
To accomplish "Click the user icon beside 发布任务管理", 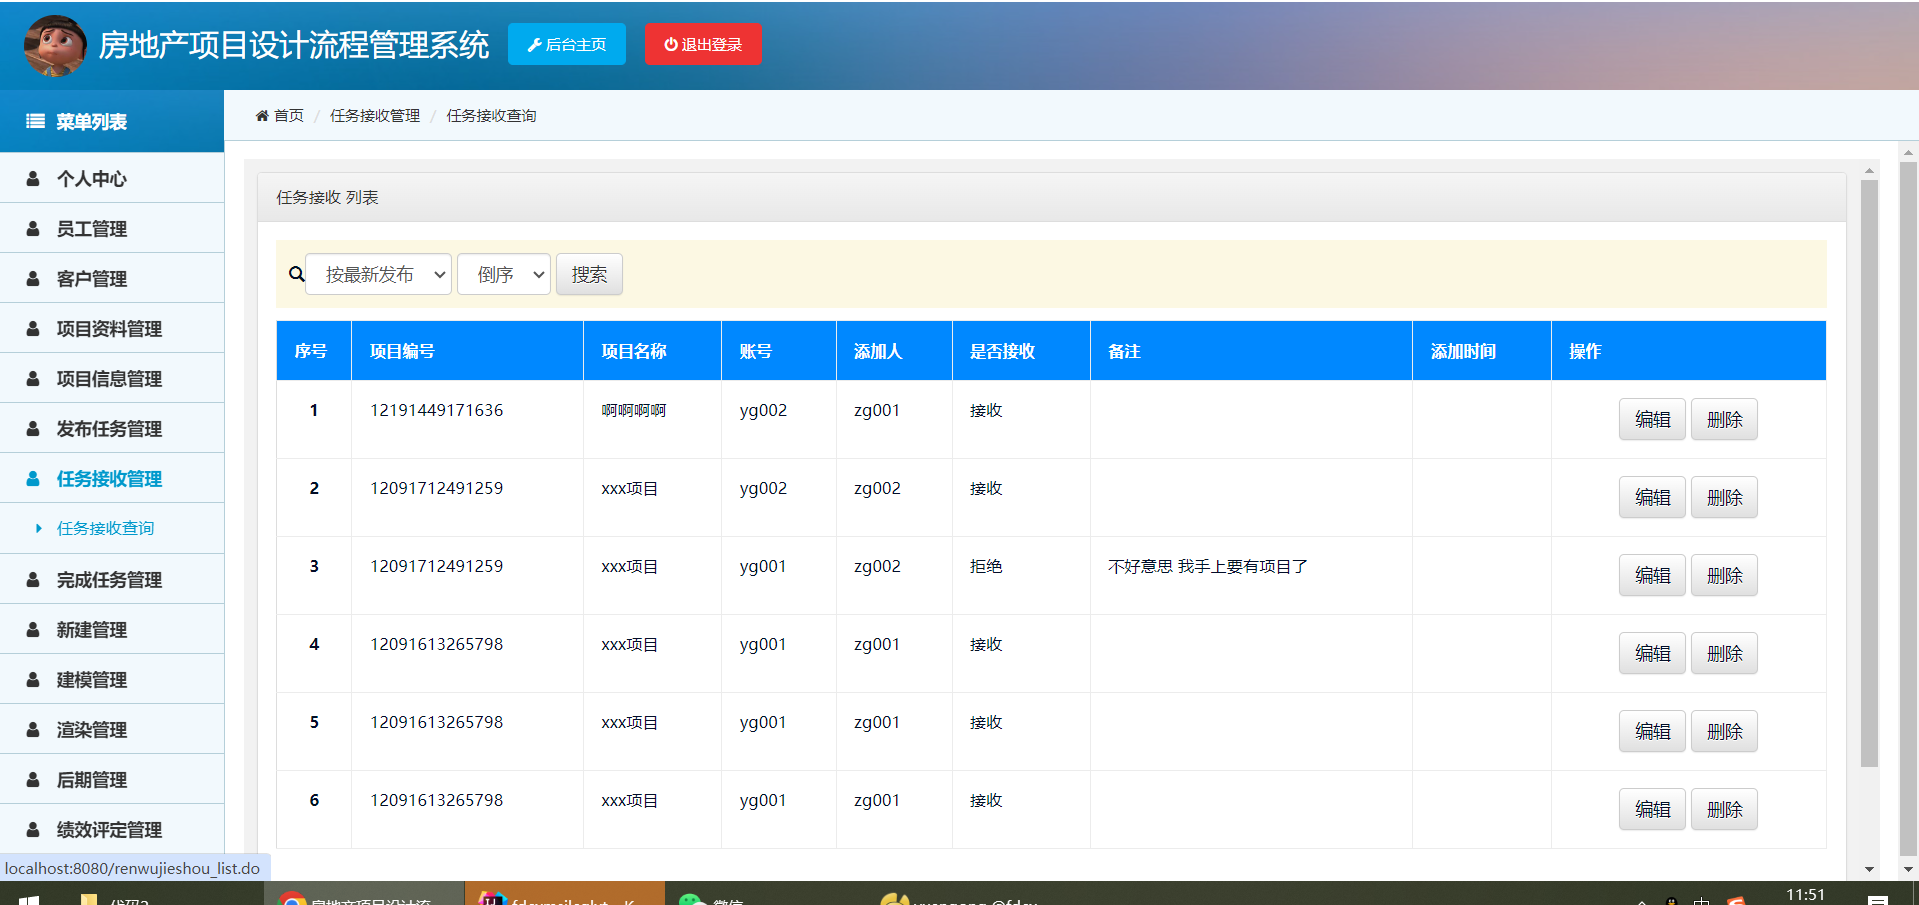I will 33,428.
